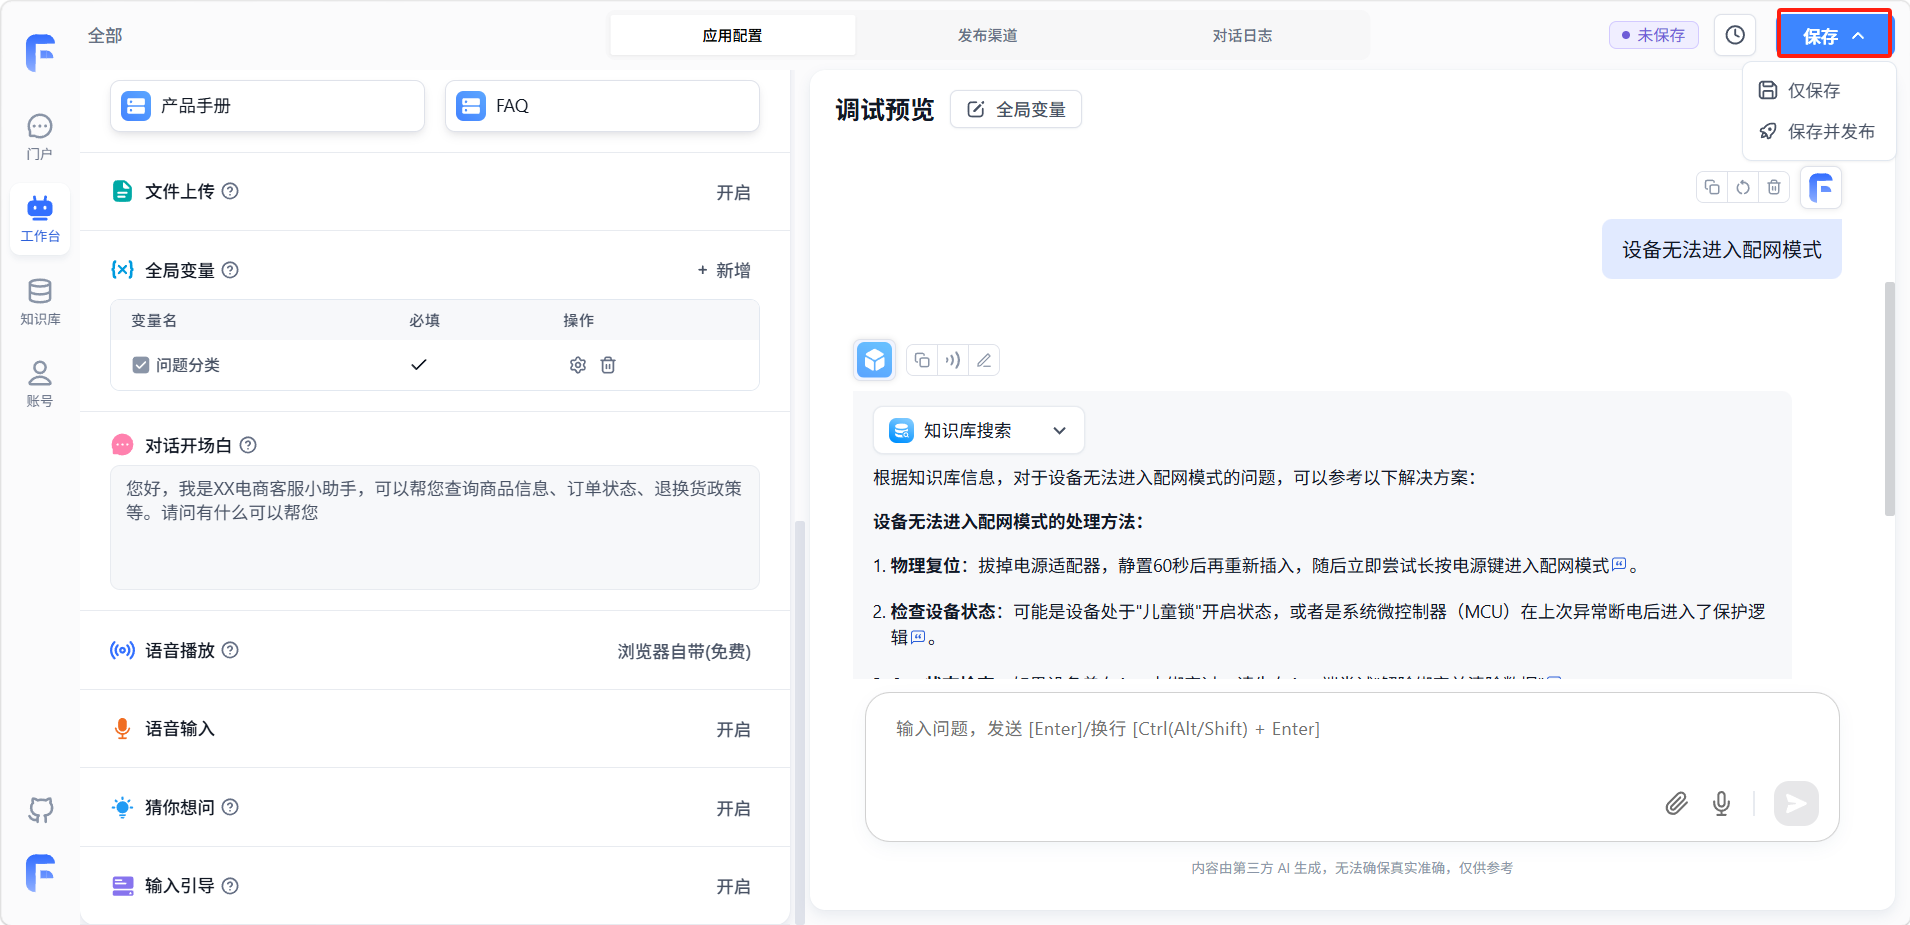Open the history clock icon
1910x925 pixels.
coord(1735,36)
